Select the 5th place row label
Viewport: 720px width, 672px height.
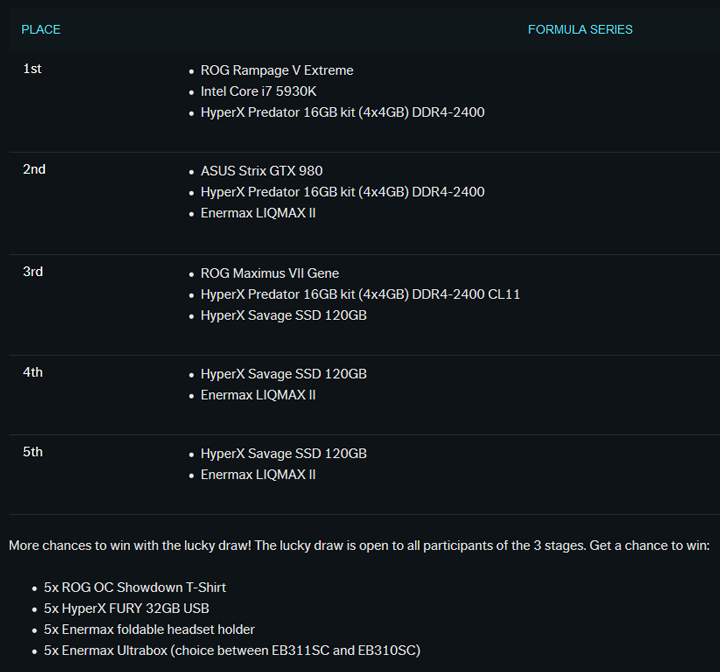point(33,453)
